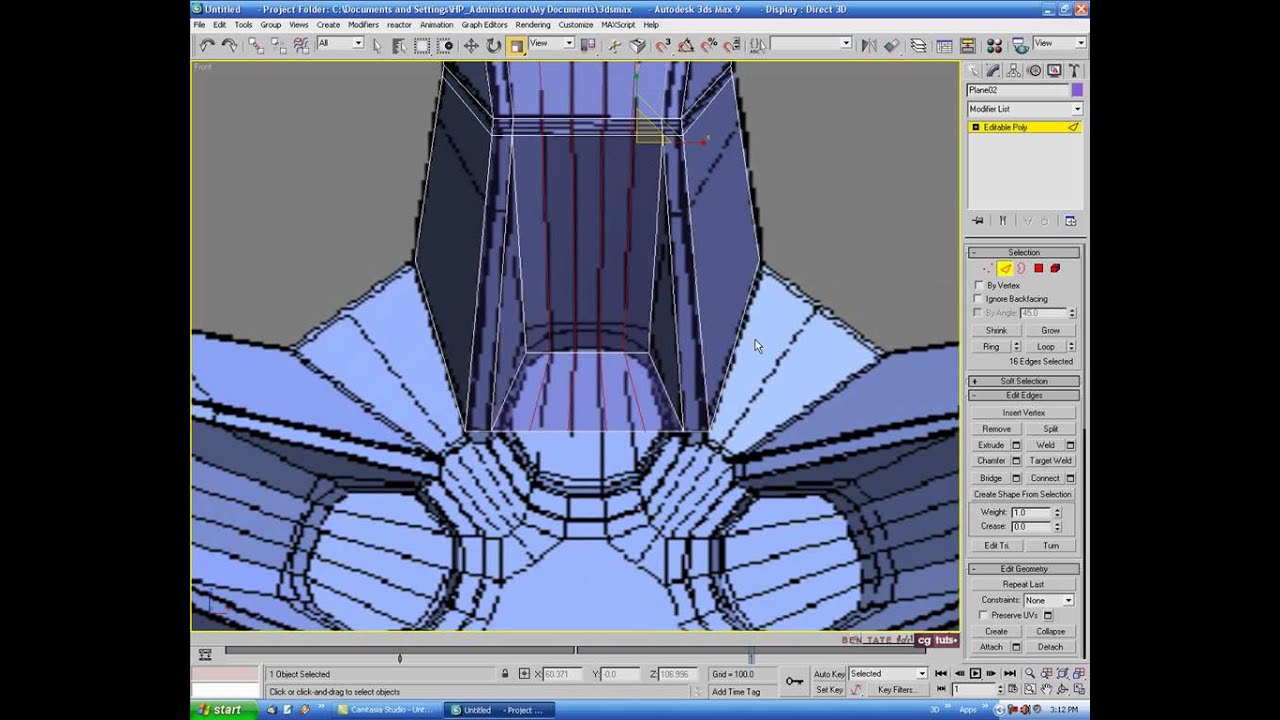1280x720 pixels.
Task: Activate Select and Rotate tool
Action: click(x=493, y=45)
